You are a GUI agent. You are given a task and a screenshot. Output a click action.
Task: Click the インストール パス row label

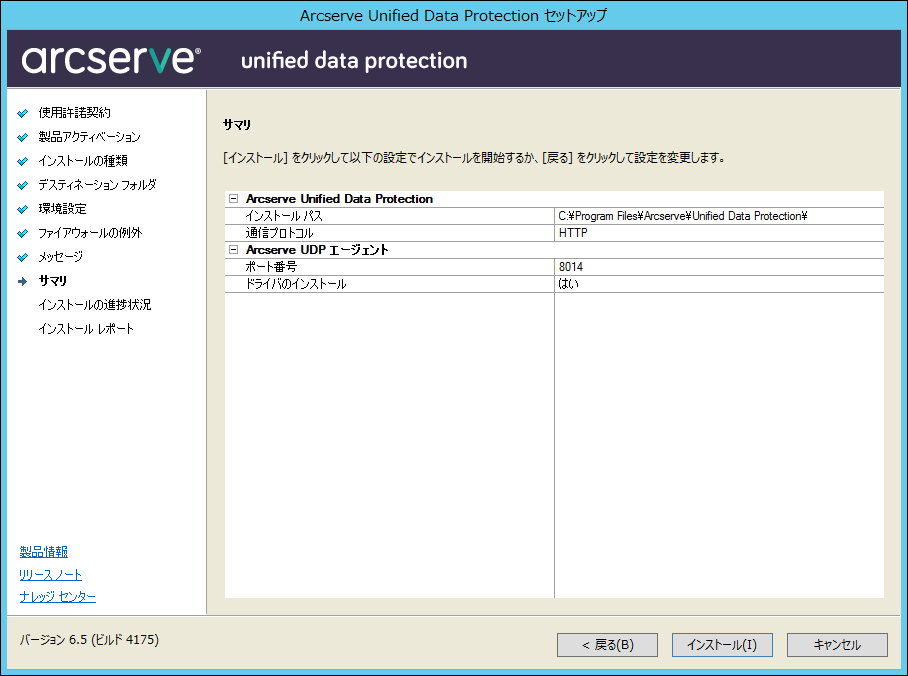coord(284,216)
